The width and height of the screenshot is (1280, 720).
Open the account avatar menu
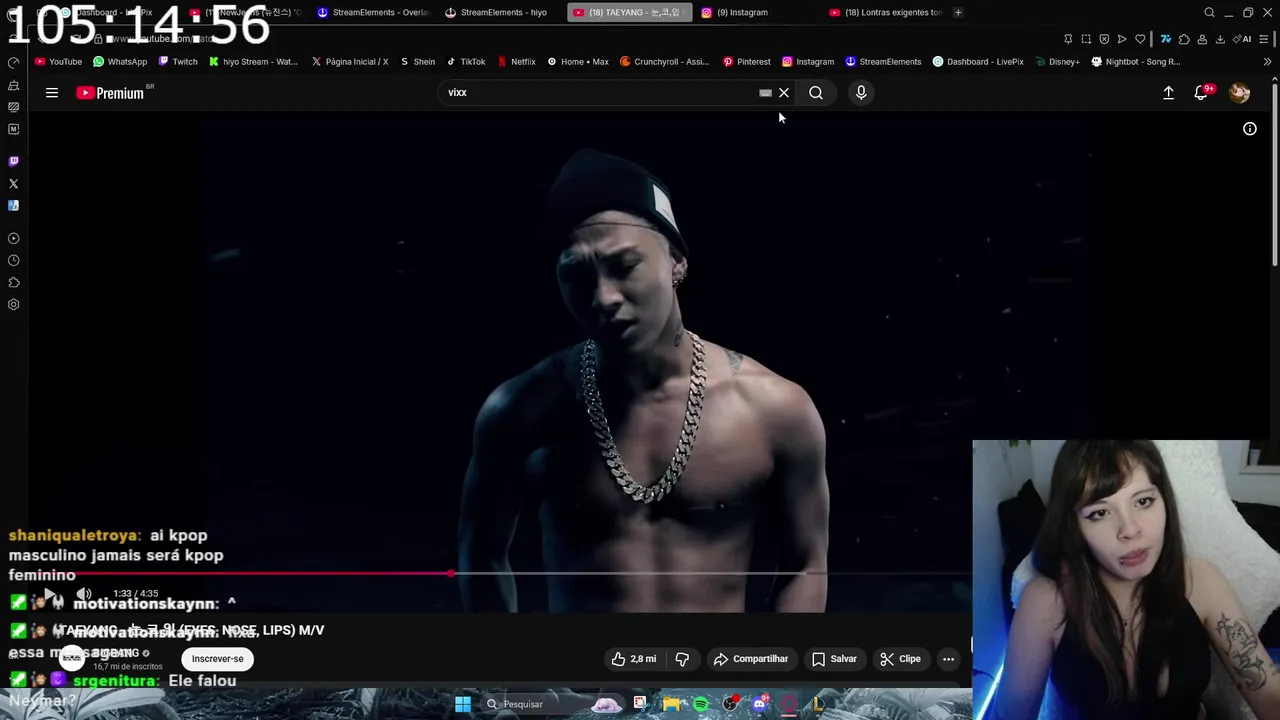click(x=1240, y=93)
